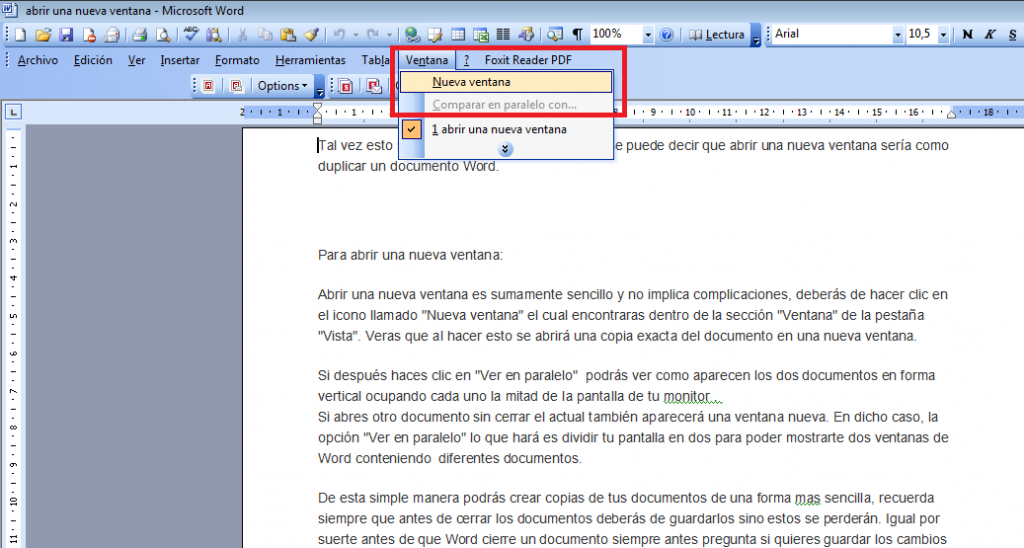Screen dimensions: 1024x548
Task: Open the redo history dropdown arrow
Action: tap(389, 35)
